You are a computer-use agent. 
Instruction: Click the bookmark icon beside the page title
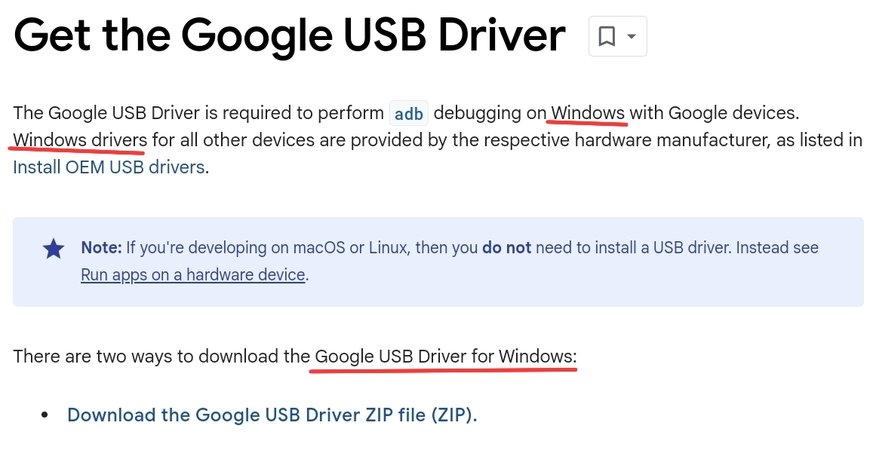606,37
